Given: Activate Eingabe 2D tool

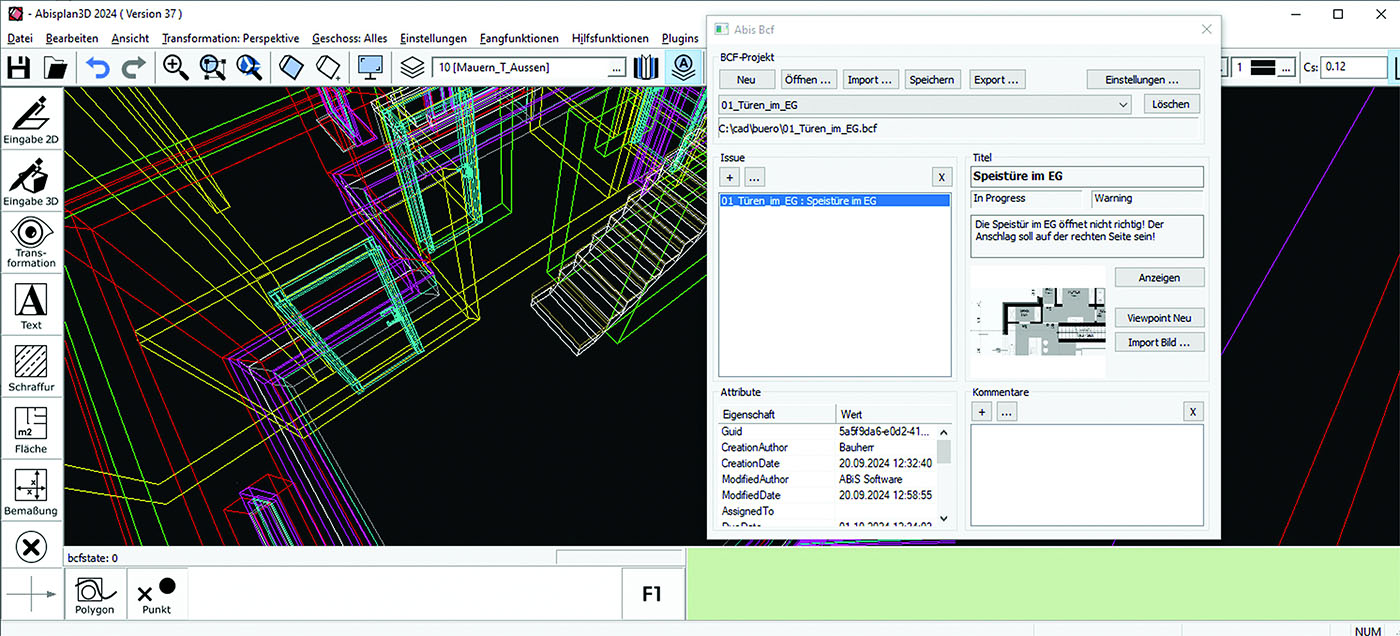Looking at the screenshot, I should [x=31, y=120].
